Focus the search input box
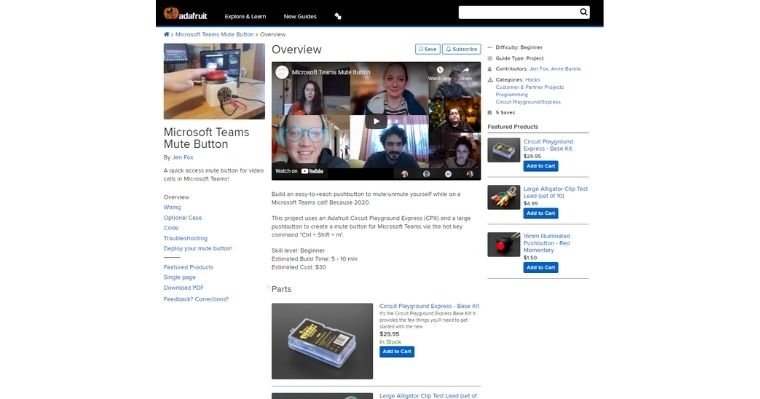The image size is (760, 399). point(518,12)
